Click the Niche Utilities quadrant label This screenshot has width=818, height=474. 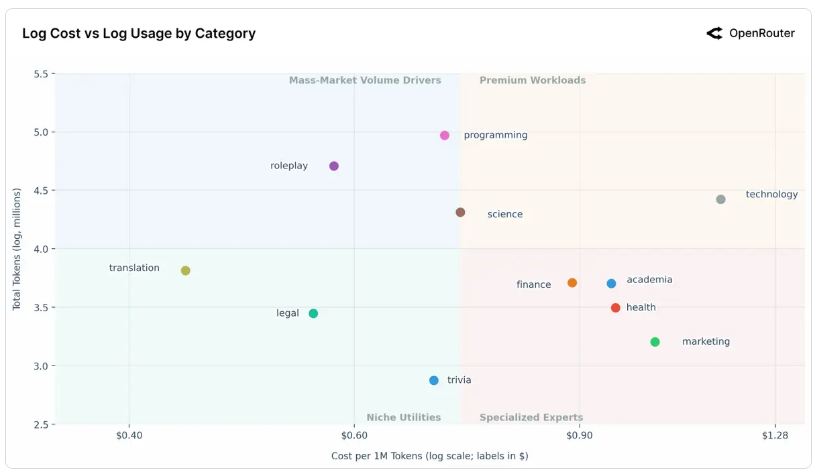404,417
